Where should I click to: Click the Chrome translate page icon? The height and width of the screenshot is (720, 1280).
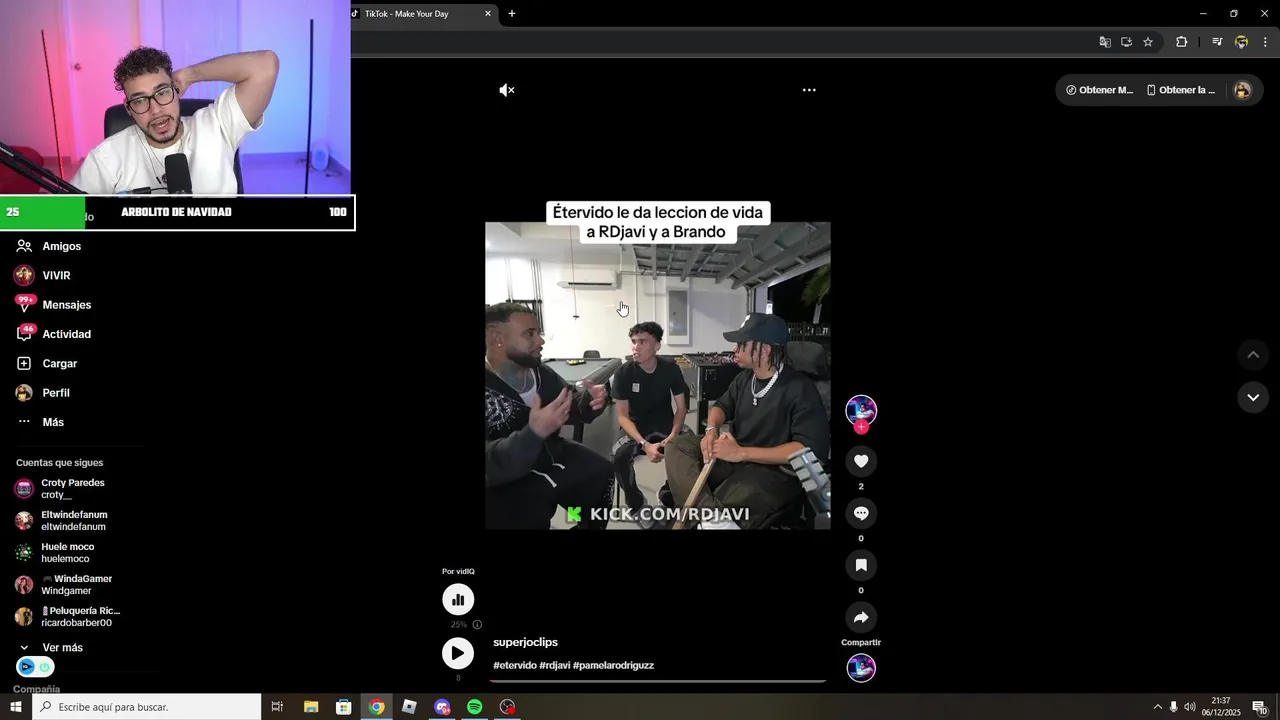tap(1105, 42)
